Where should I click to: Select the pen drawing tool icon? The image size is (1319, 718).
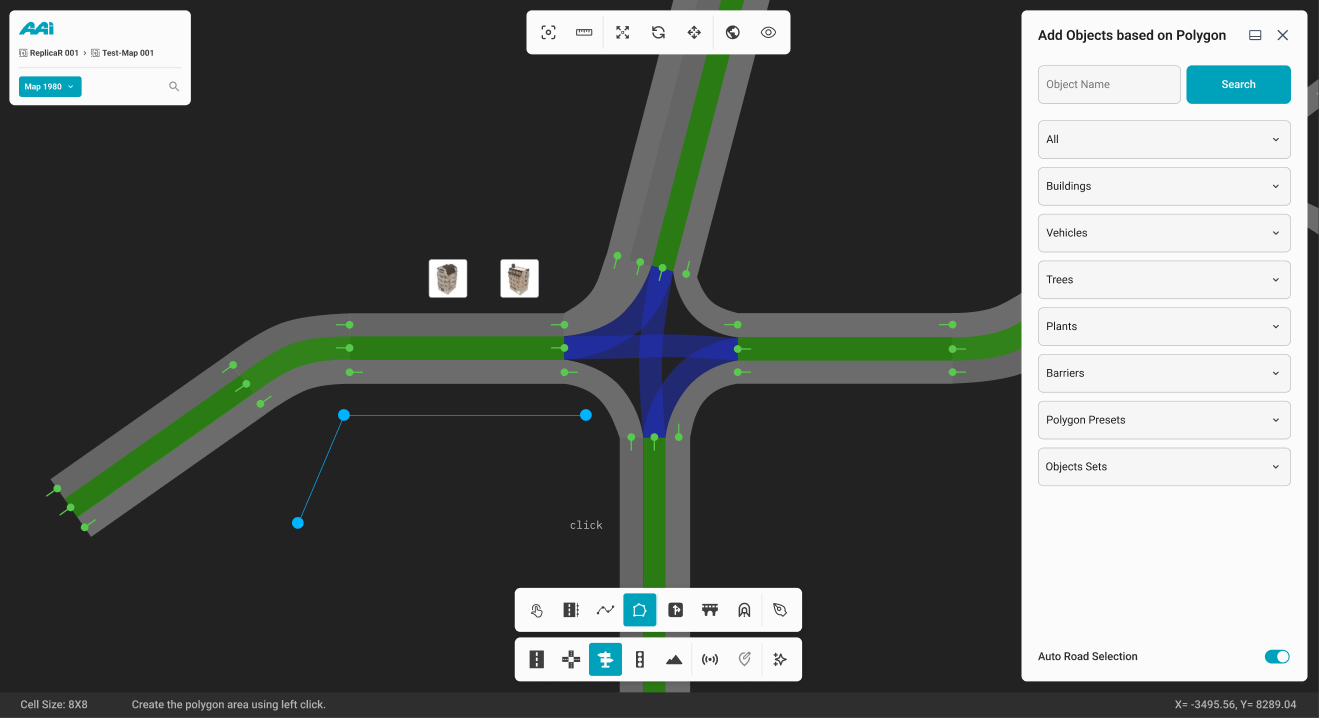[x=780, y=610]
